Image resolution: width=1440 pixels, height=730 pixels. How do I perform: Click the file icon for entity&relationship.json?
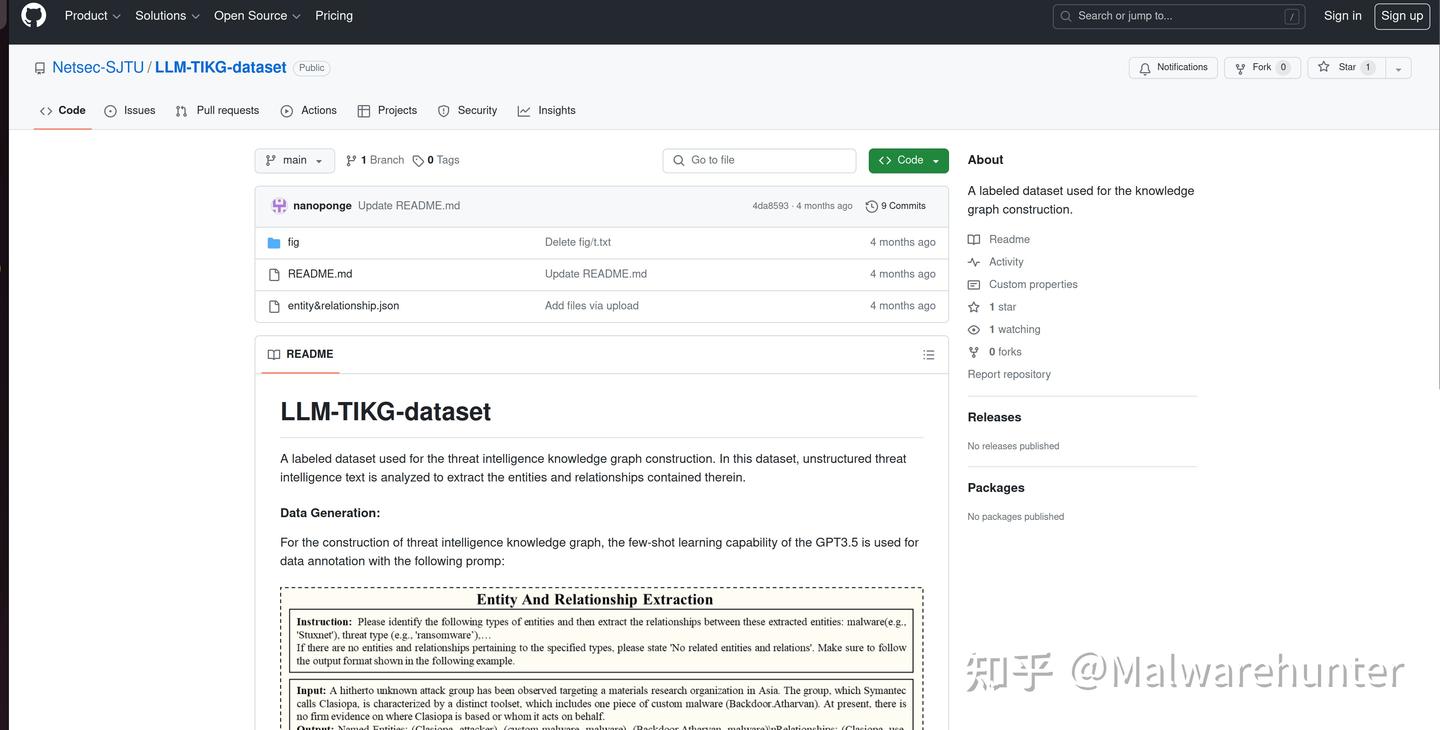click(274, 305)
